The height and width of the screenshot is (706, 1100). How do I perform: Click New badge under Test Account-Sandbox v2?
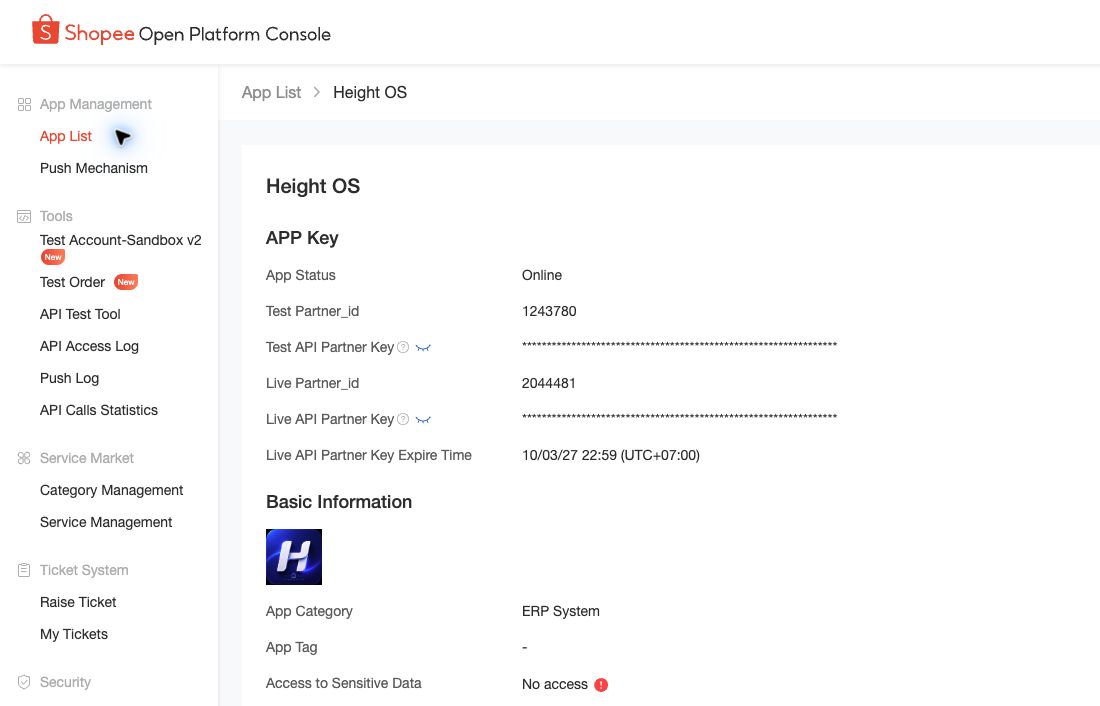point(53,258)
